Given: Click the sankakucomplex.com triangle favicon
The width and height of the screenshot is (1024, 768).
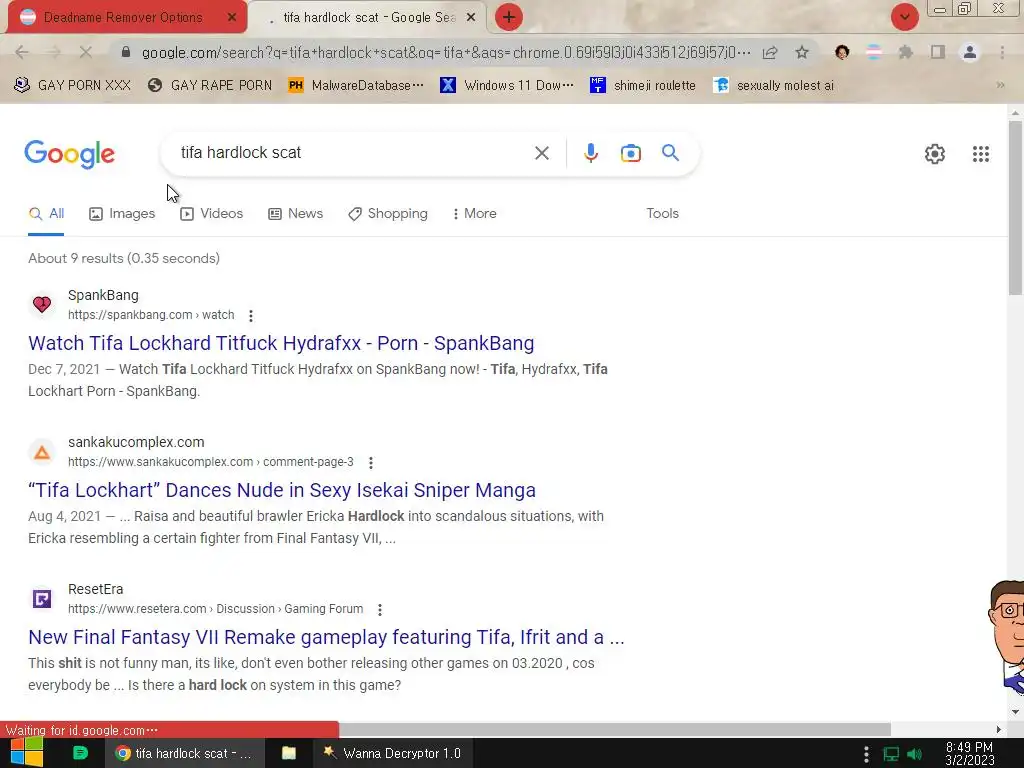Looking at the screenshot, I should (x=42, y=452).
